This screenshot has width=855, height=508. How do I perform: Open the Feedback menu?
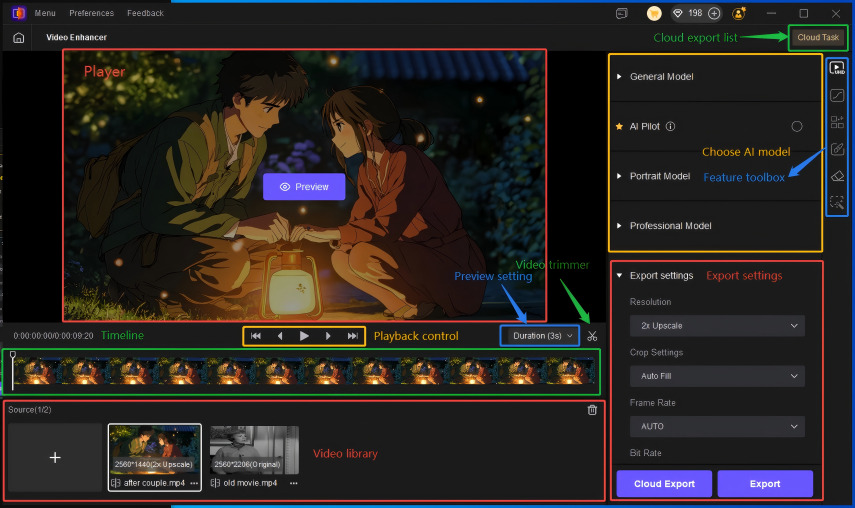(145, 13)
